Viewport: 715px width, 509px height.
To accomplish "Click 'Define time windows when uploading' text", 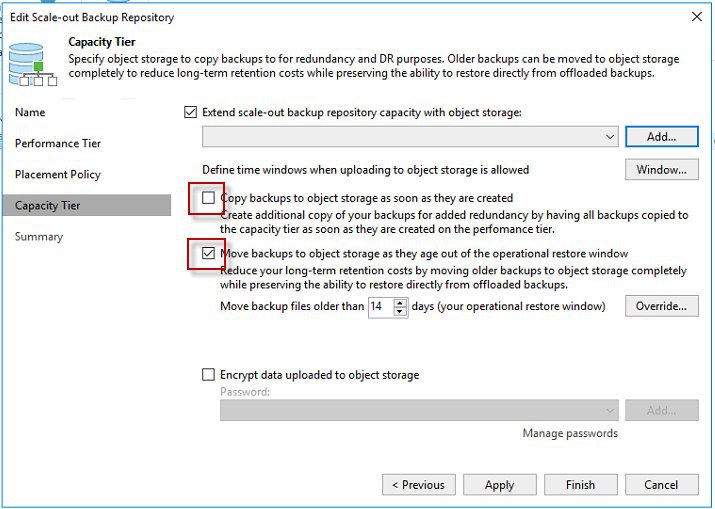I will pyautogui.click(x=365, y=170).
